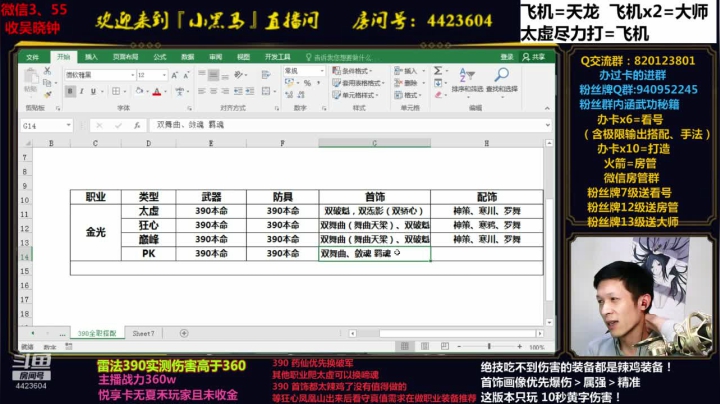Click Delete cells button
This screenshot has height=404, width=720.
tap(405, 83)
